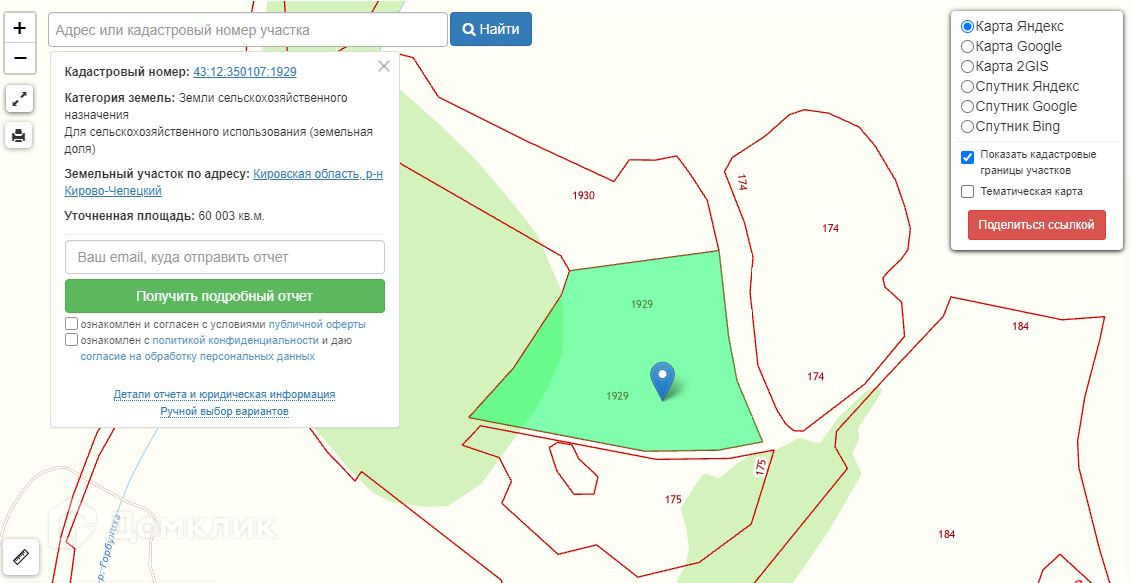Open согласие на обработку персональных данных link
Viewport: 1131px width, 583px height.
point(198,356)
